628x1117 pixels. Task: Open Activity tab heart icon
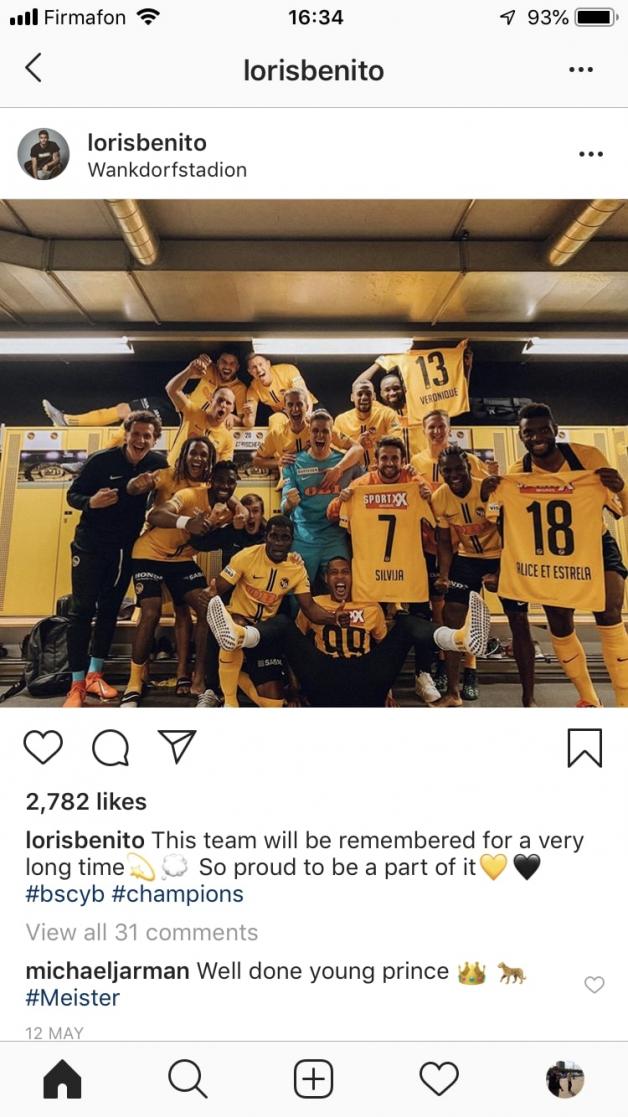[439, 1079]
